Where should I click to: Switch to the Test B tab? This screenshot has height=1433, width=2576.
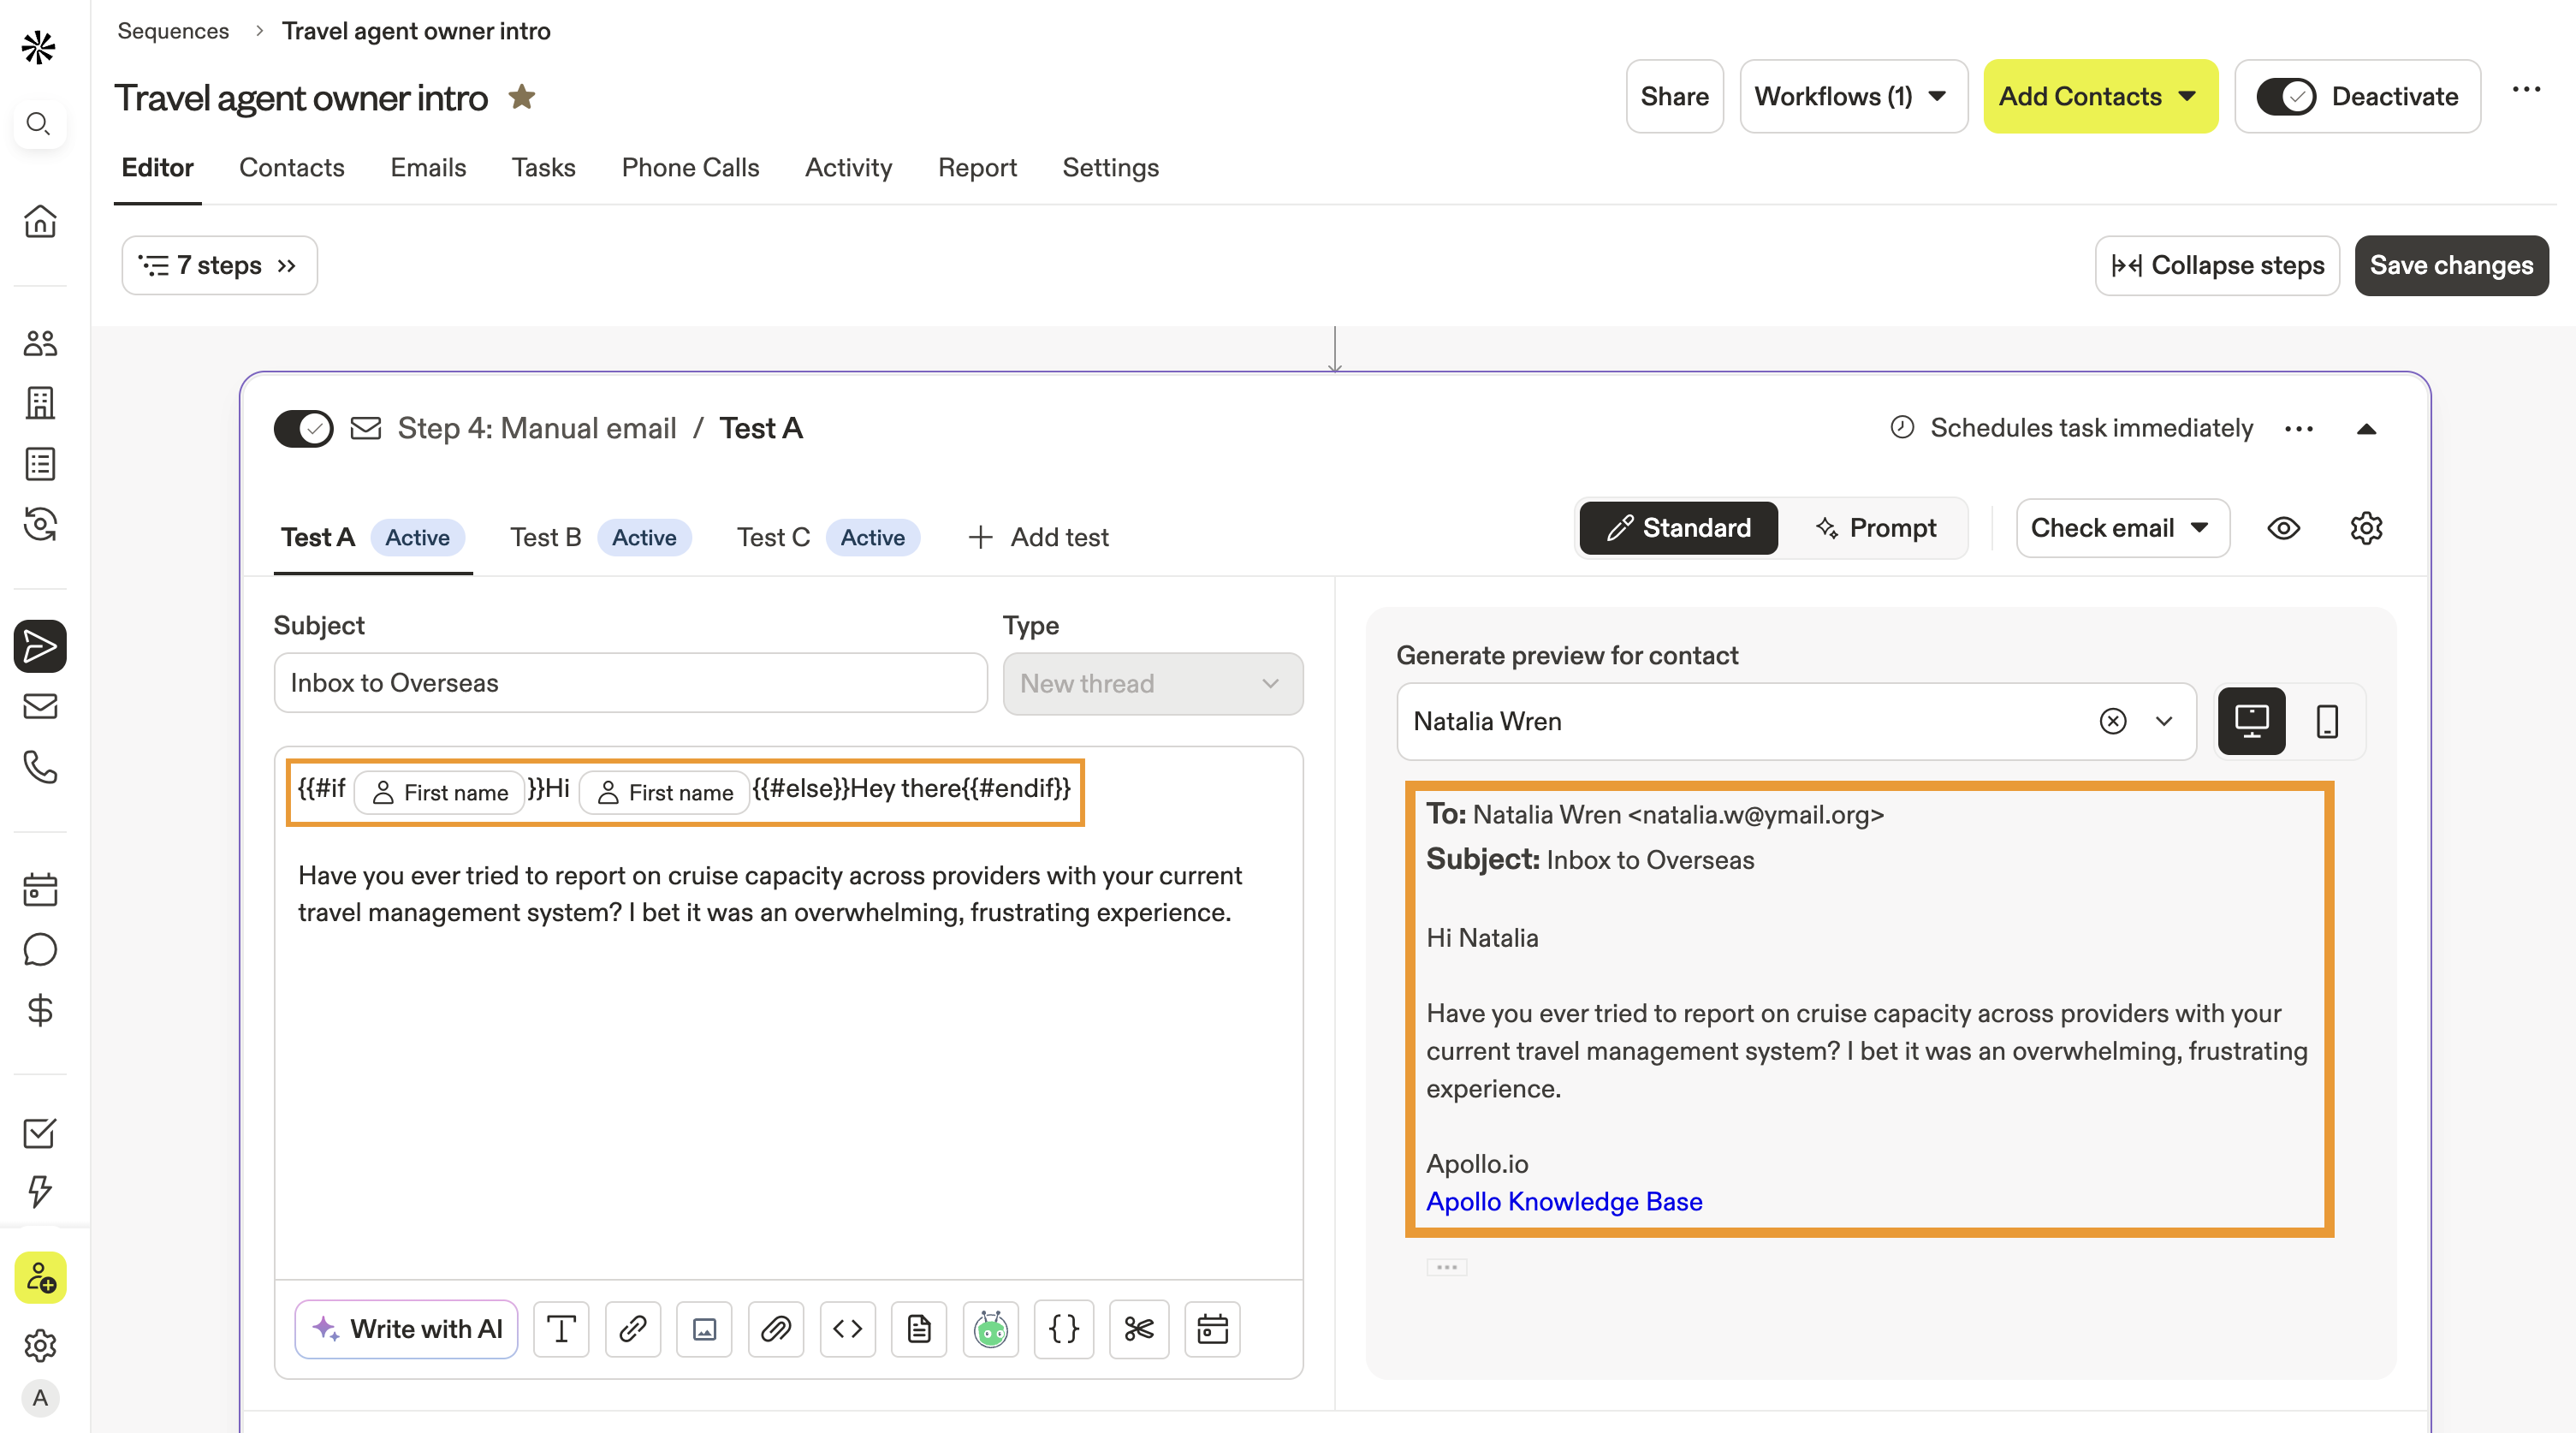tap(546, 537)
